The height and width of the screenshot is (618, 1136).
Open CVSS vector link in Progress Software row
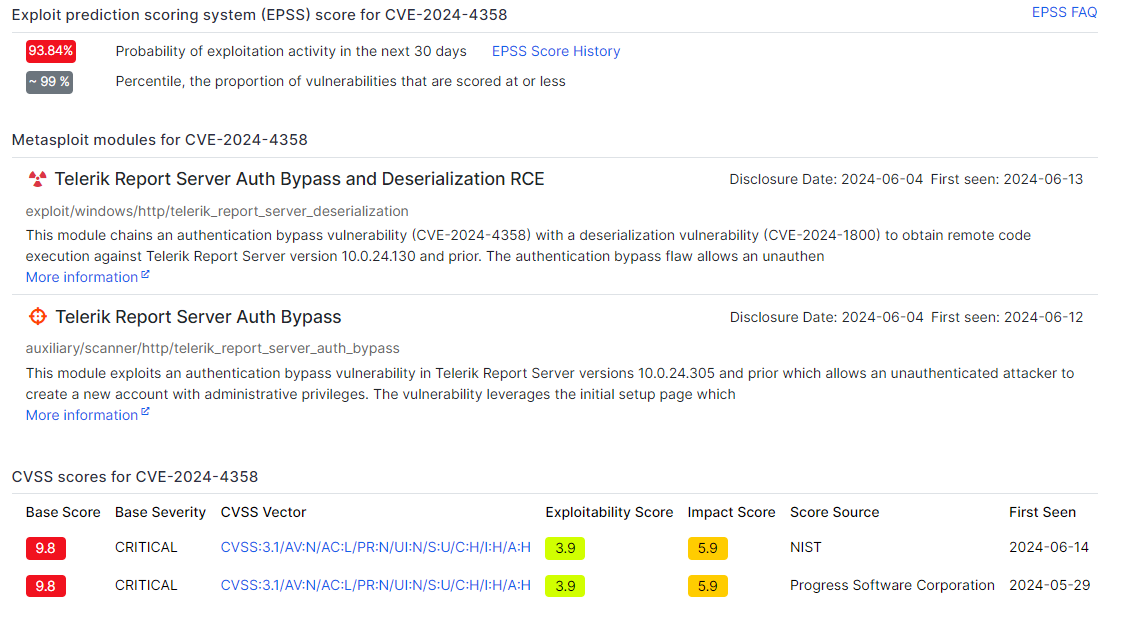pyautogui.click(x=375, y=586)
